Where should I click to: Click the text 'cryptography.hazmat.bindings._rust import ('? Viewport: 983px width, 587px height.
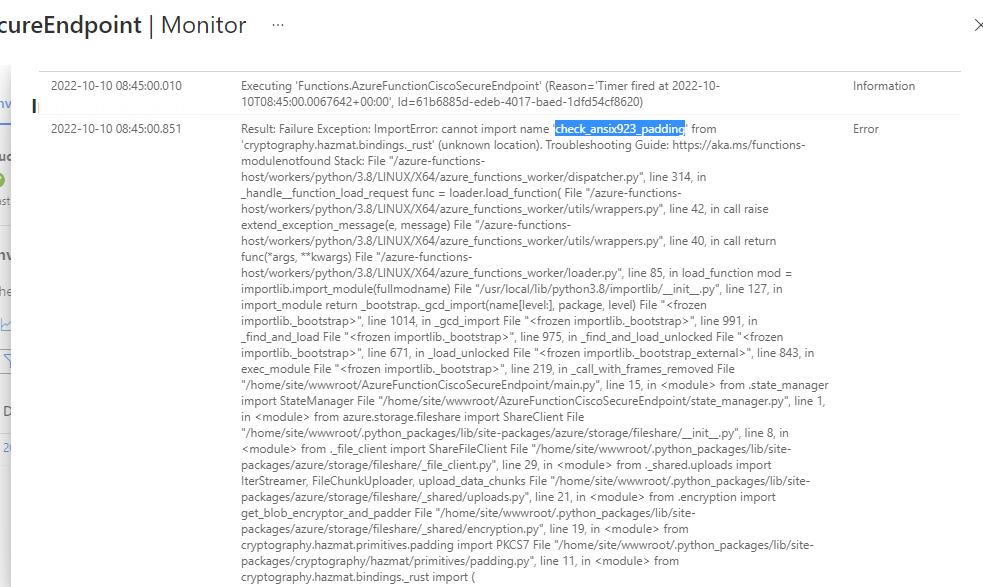coord(358,577)
